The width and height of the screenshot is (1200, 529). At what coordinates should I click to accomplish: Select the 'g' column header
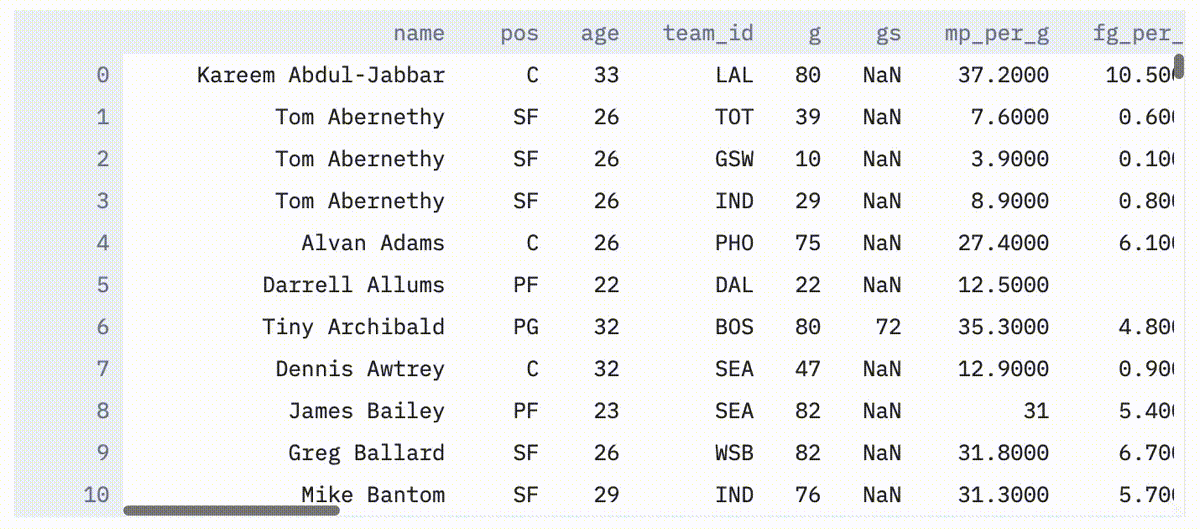[x=815, y=33]
